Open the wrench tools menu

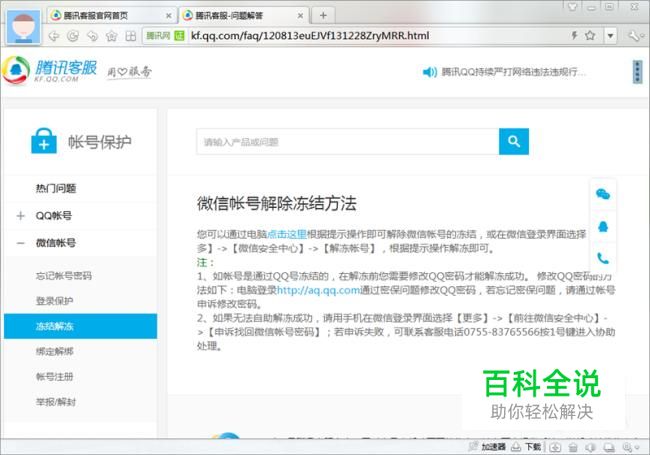pos(634,36)
